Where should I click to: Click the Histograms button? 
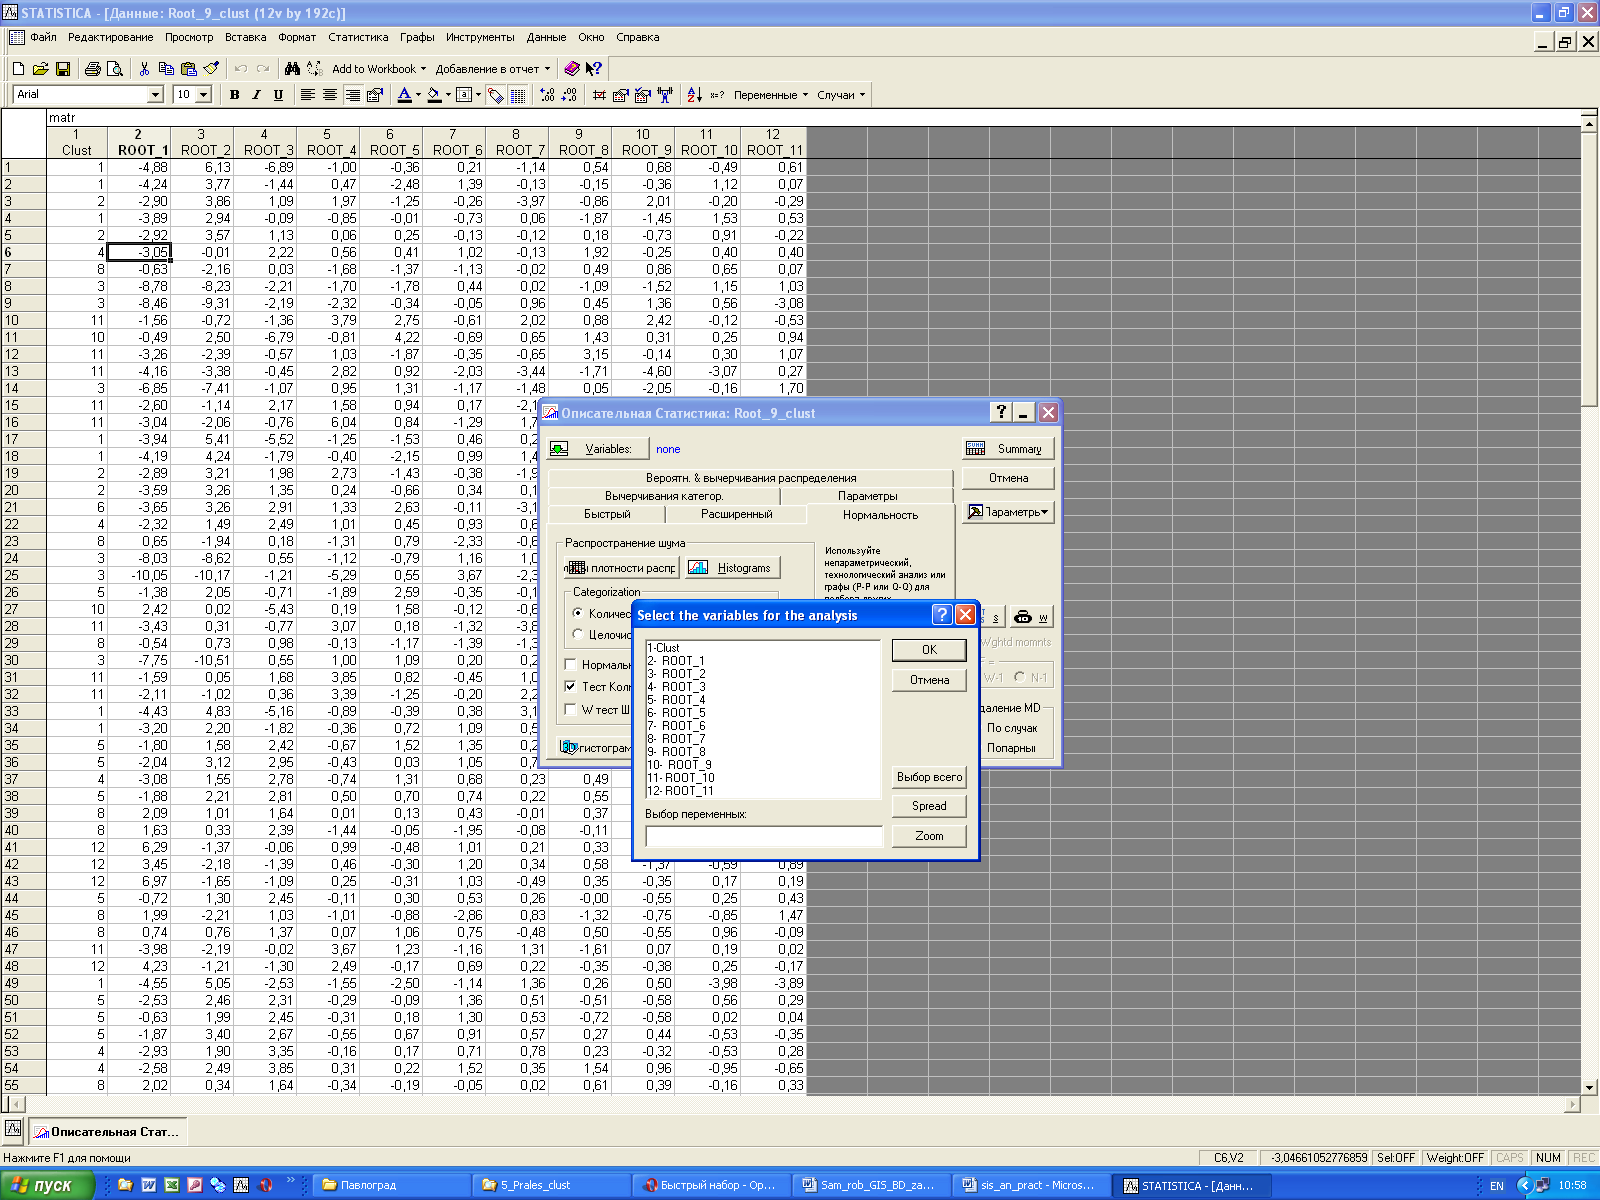point(732,568)
